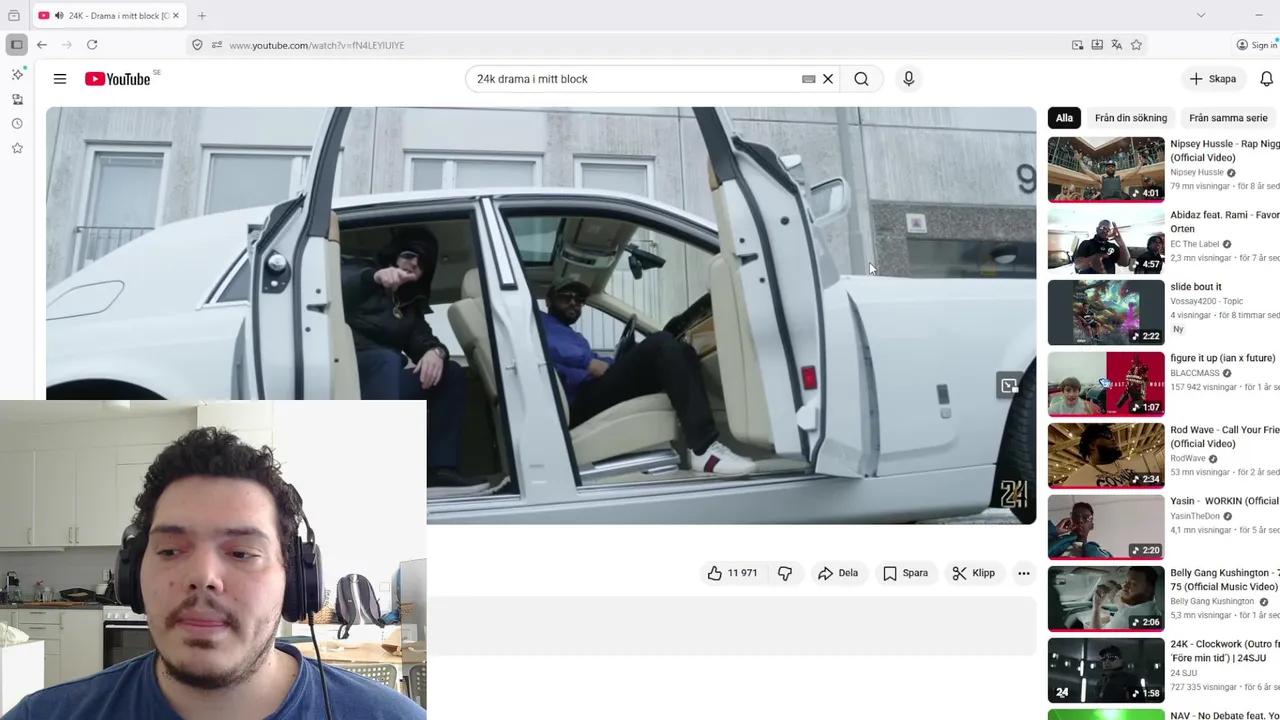The height and width of the screenshot is (720, 1280).
Task: Clear the YouTube search text with X
Action: pos(828,79)
